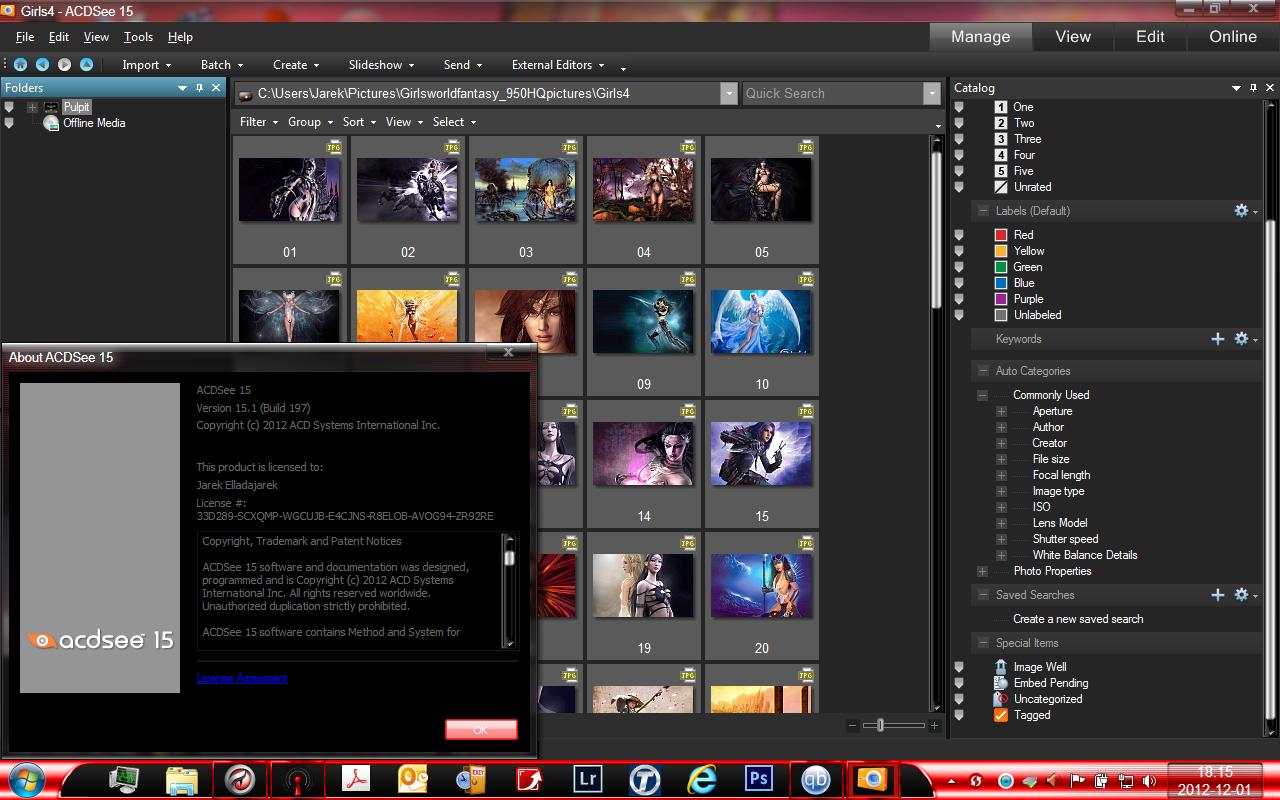Image resolution: width=1280 pixels, height=800 pixels.
Task: Open the Create toolbar button
Action: [295, 65]
